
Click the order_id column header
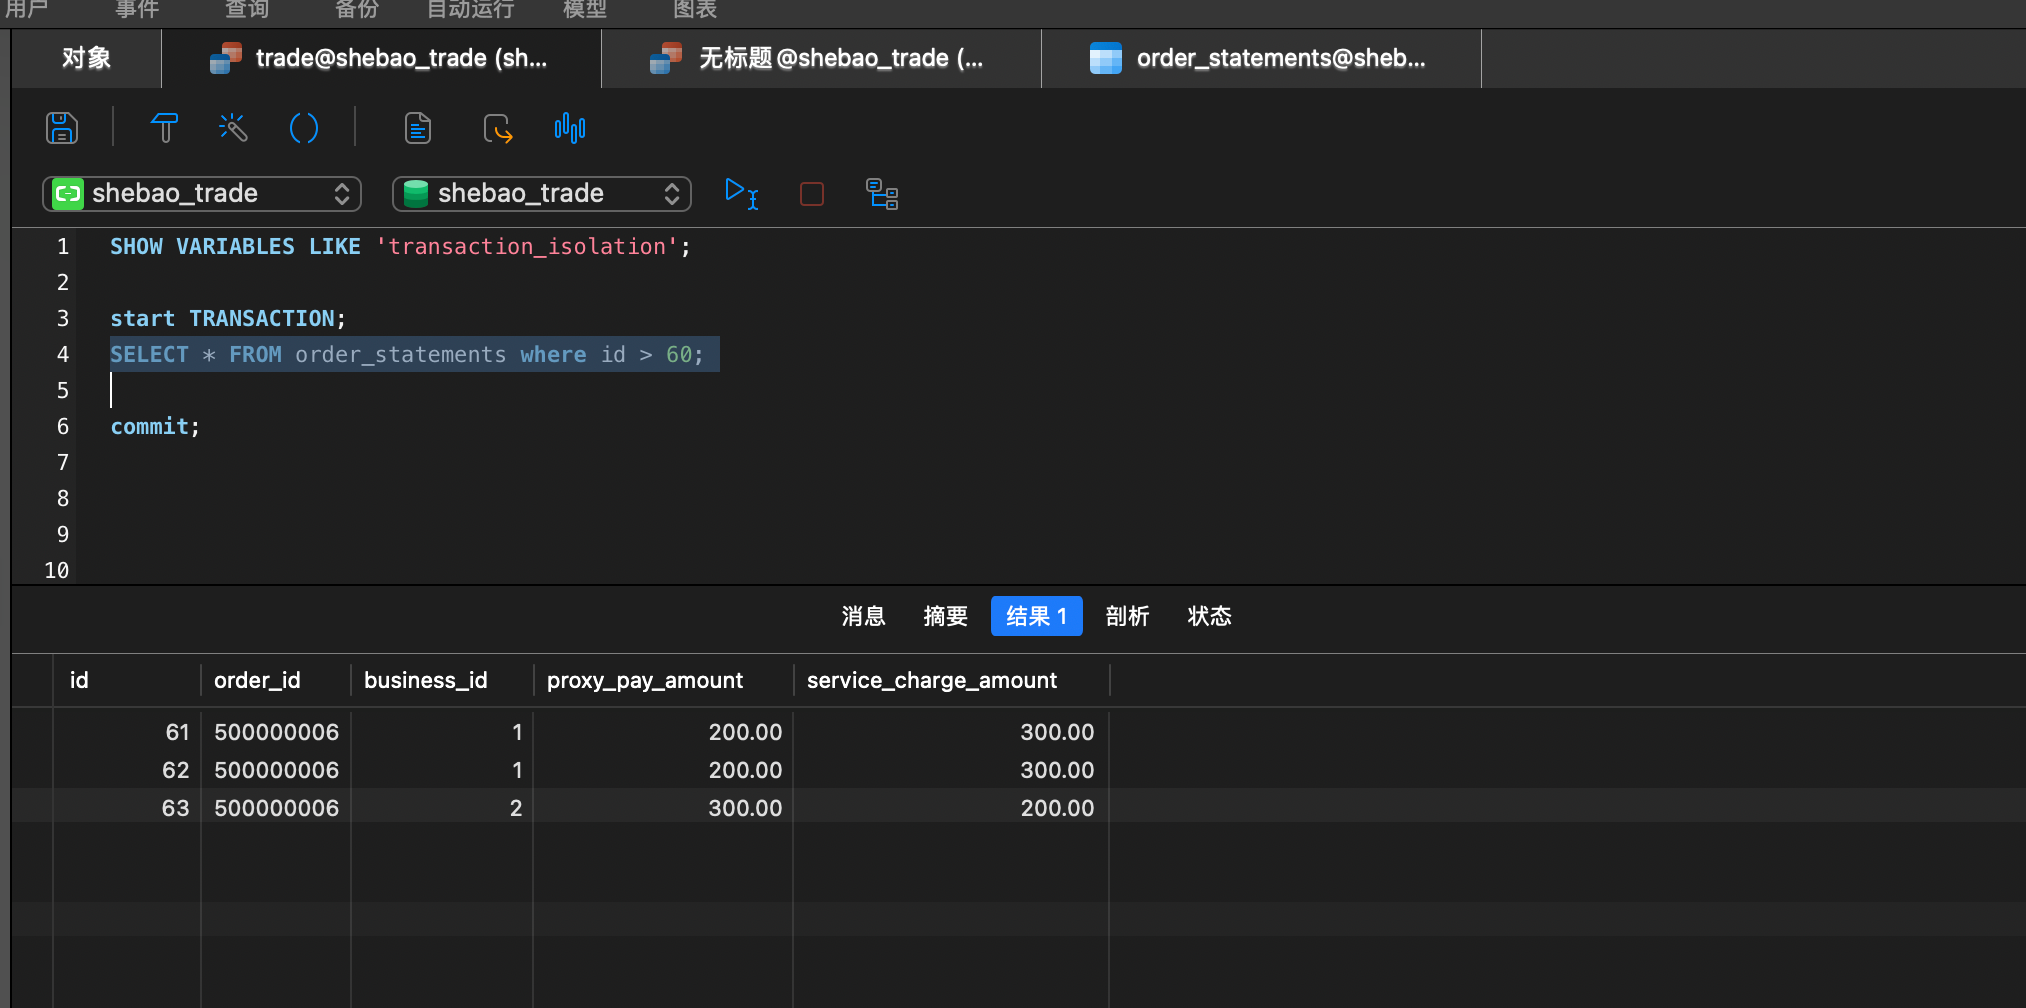pyautogui.click(x=276, y=680)
